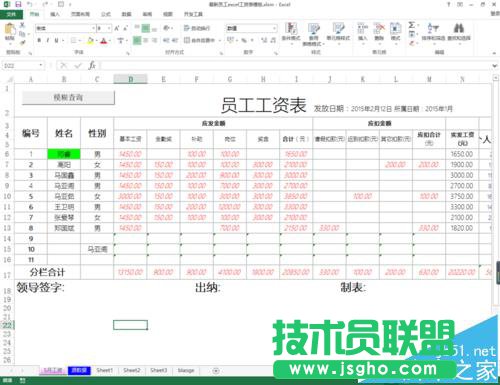Select column D header
Screen dimensions: 500x385
[x=130, y=79]
